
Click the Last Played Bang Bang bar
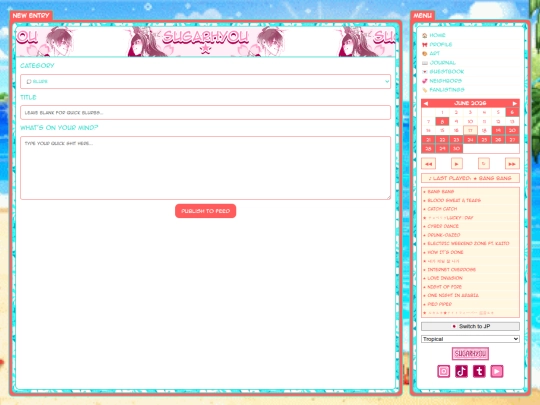(x=470, y=178)
